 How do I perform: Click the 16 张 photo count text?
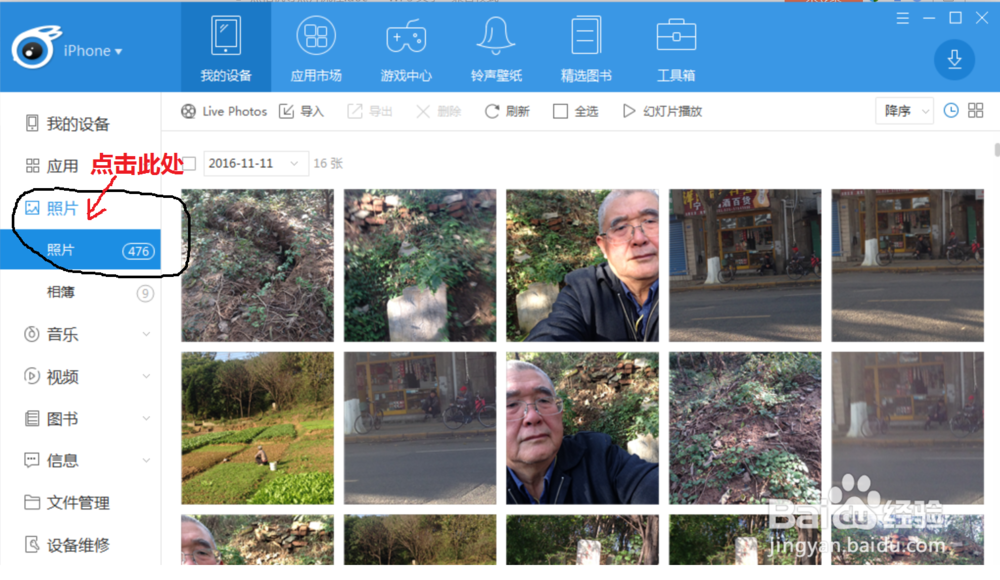(328, 163)
